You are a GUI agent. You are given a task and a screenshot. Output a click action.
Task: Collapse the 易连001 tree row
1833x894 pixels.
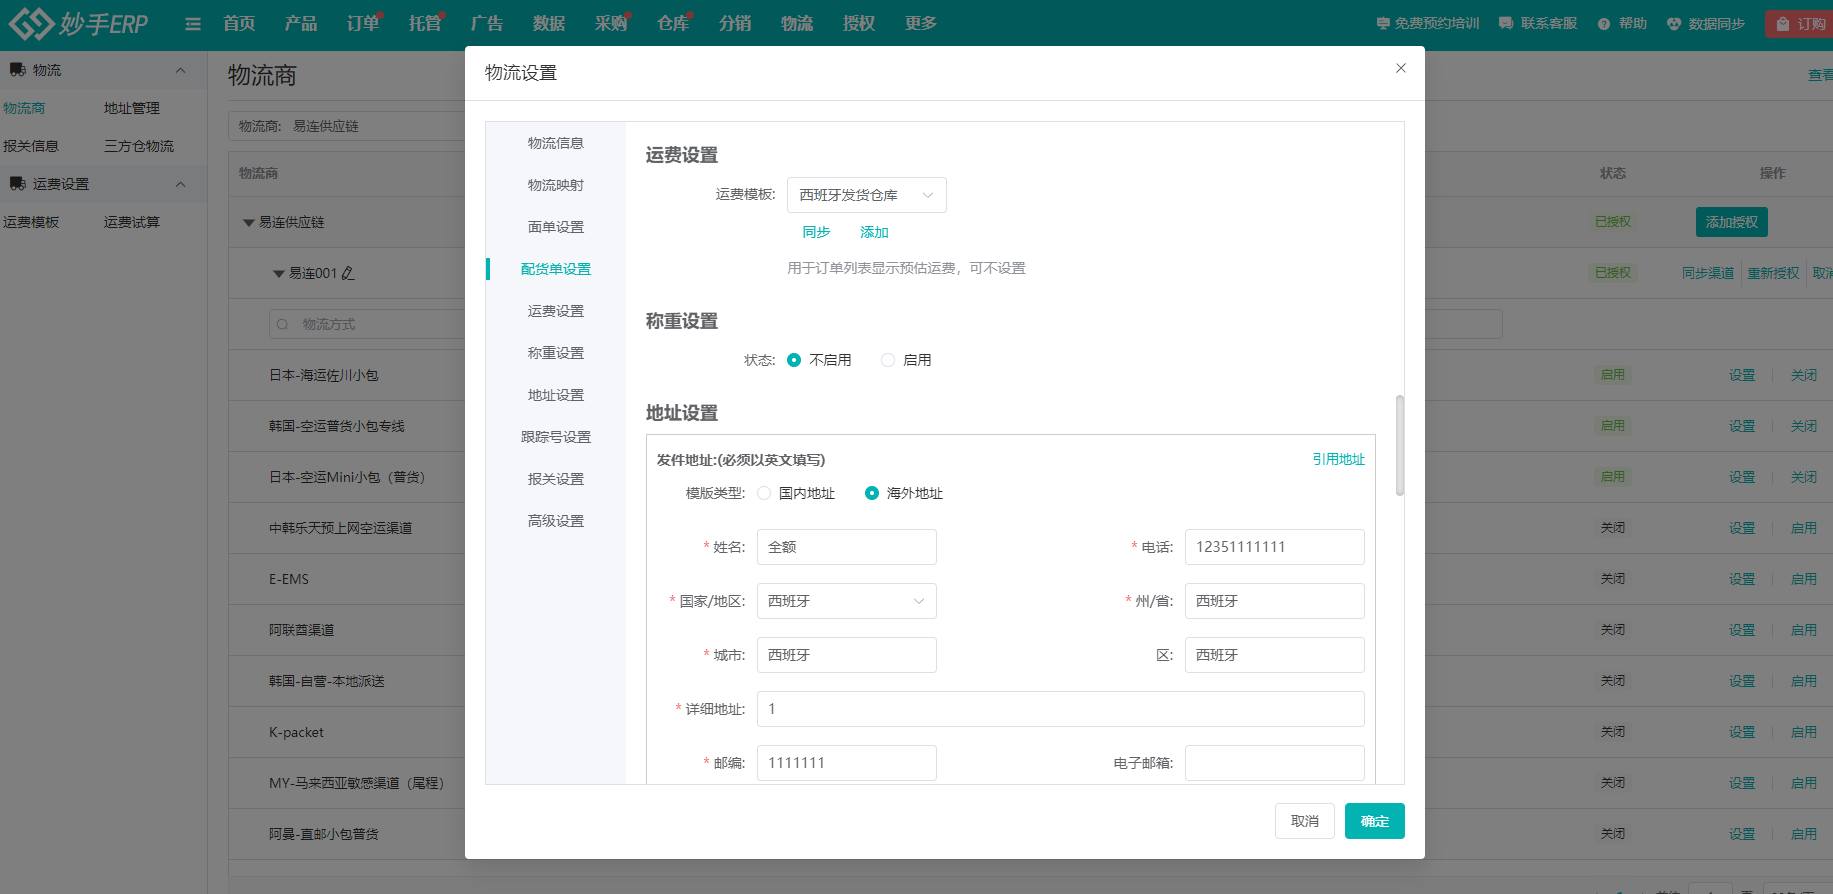coord(279,273)
